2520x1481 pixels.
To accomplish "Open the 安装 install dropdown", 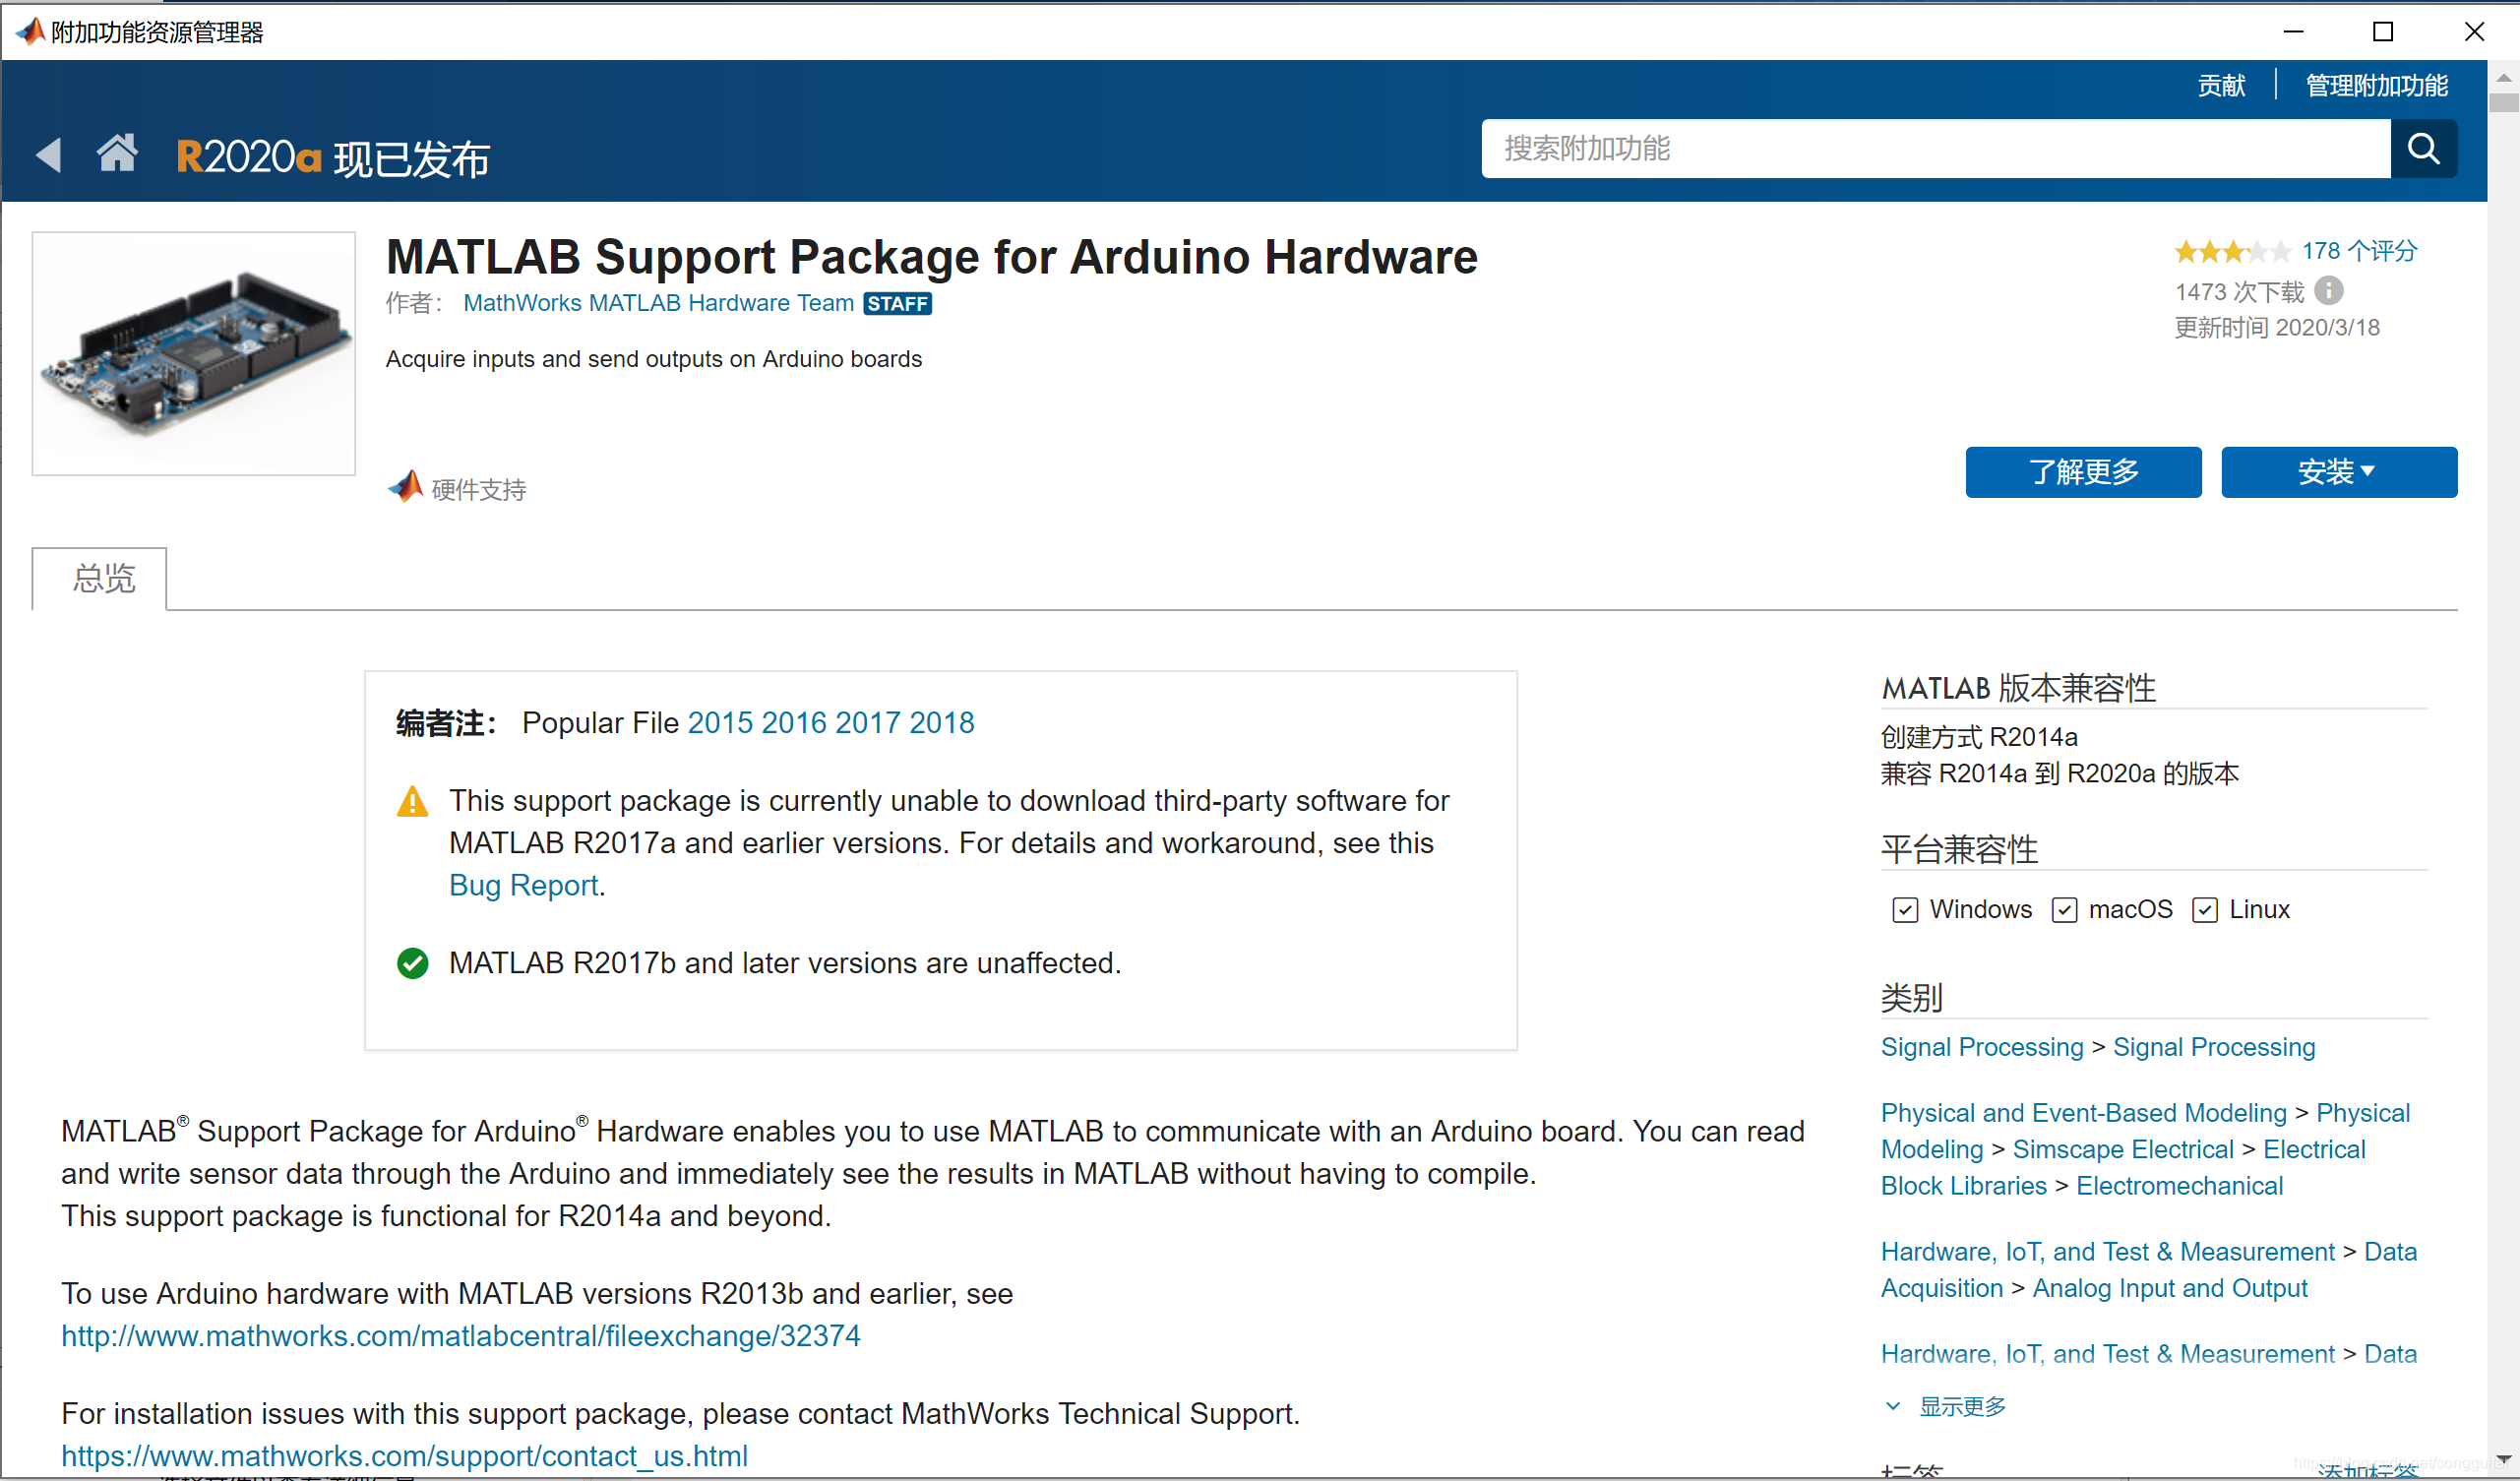I will [x=2338, y=472].
